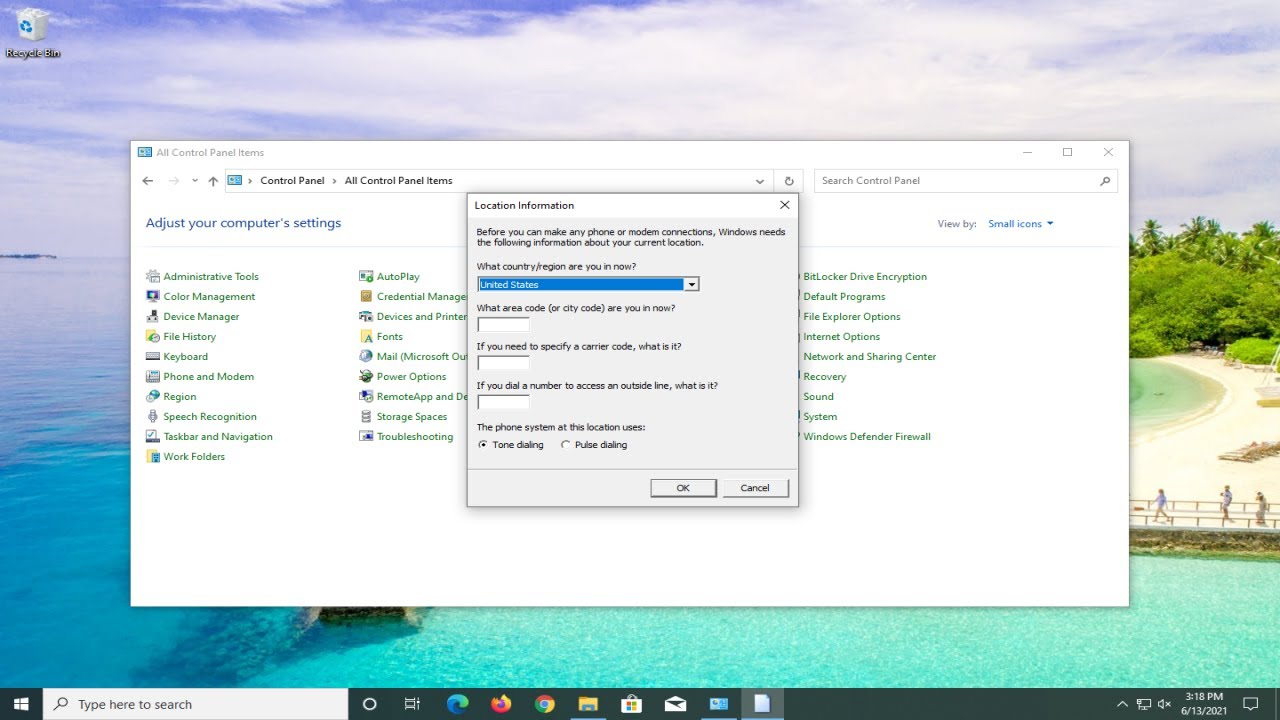Image resolution: width=1280 pixels, height=720 pixels.
Task: Expand the address bar history dropdown
Action: point(760,181)
